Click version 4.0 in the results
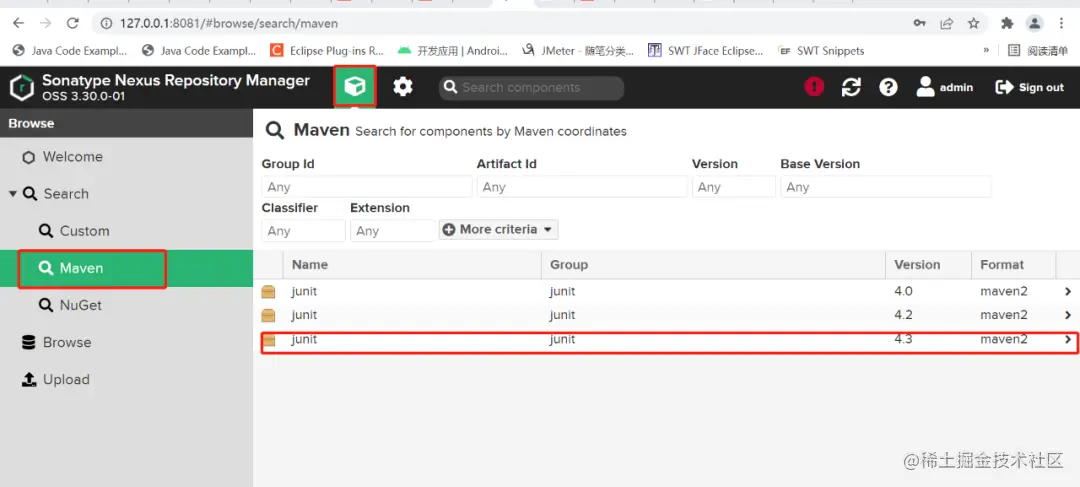The height and width of the screenshot is (487, 1080). point(903,291)
